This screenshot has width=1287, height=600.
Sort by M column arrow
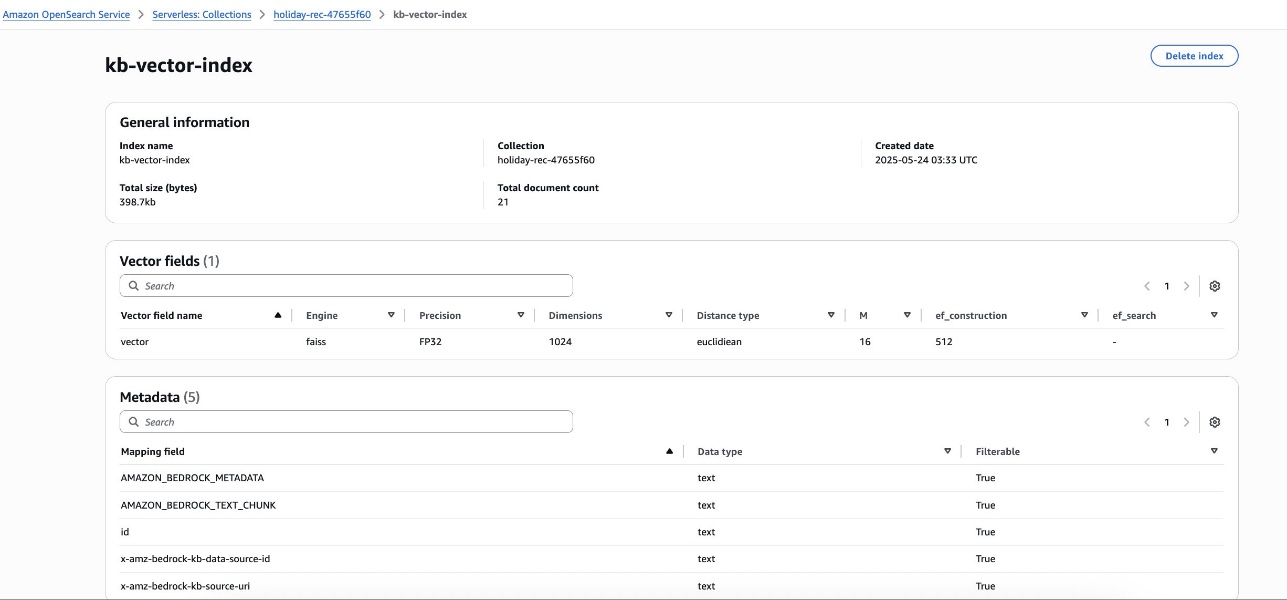click(907, 315)
